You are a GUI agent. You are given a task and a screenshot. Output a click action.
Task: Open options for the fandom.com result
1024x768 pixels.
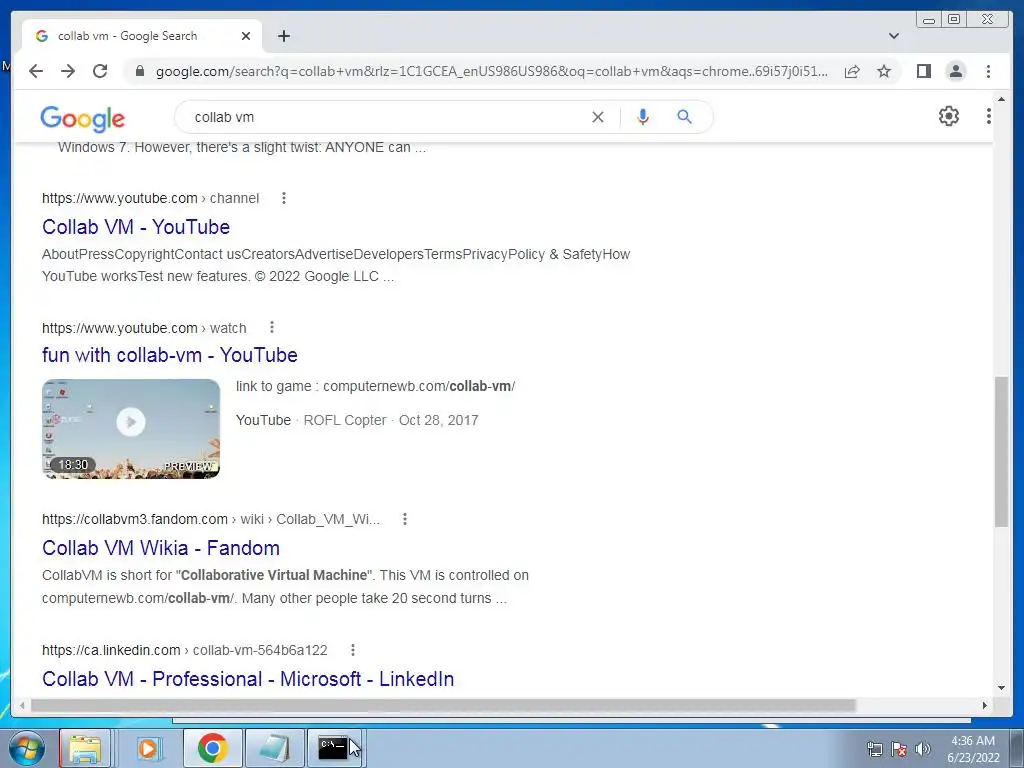pos(405,519)
